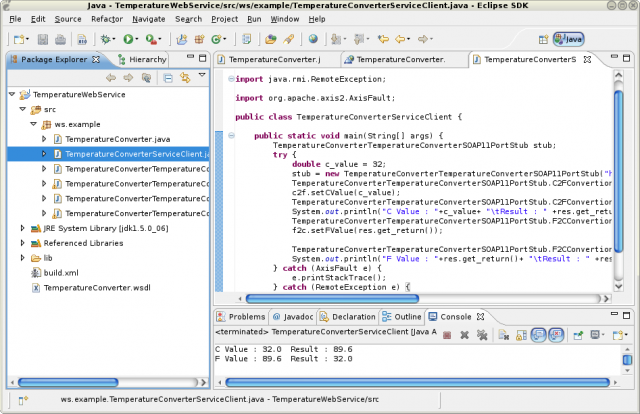Open the Package Explorer view menu triangle

coord(202,75)
